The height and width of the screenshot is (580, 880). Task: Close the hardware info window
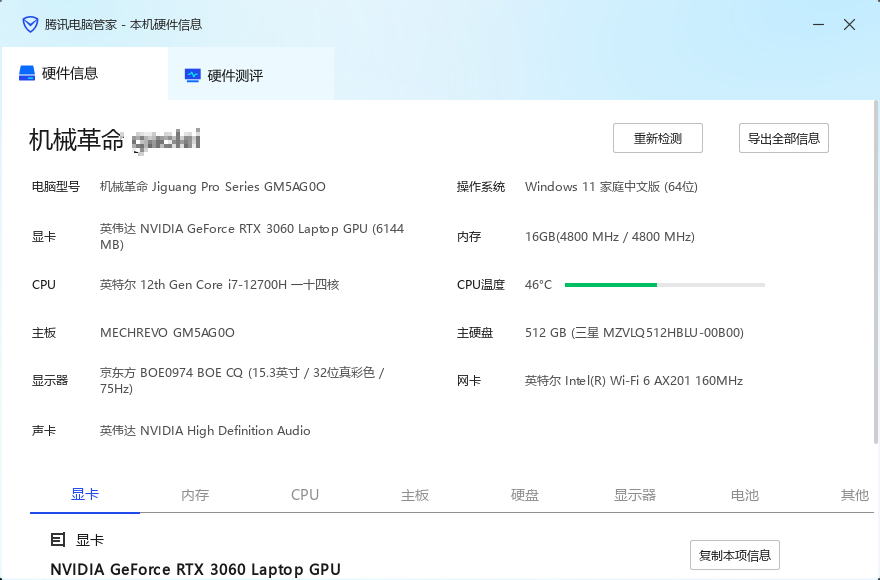coord(849,25)
